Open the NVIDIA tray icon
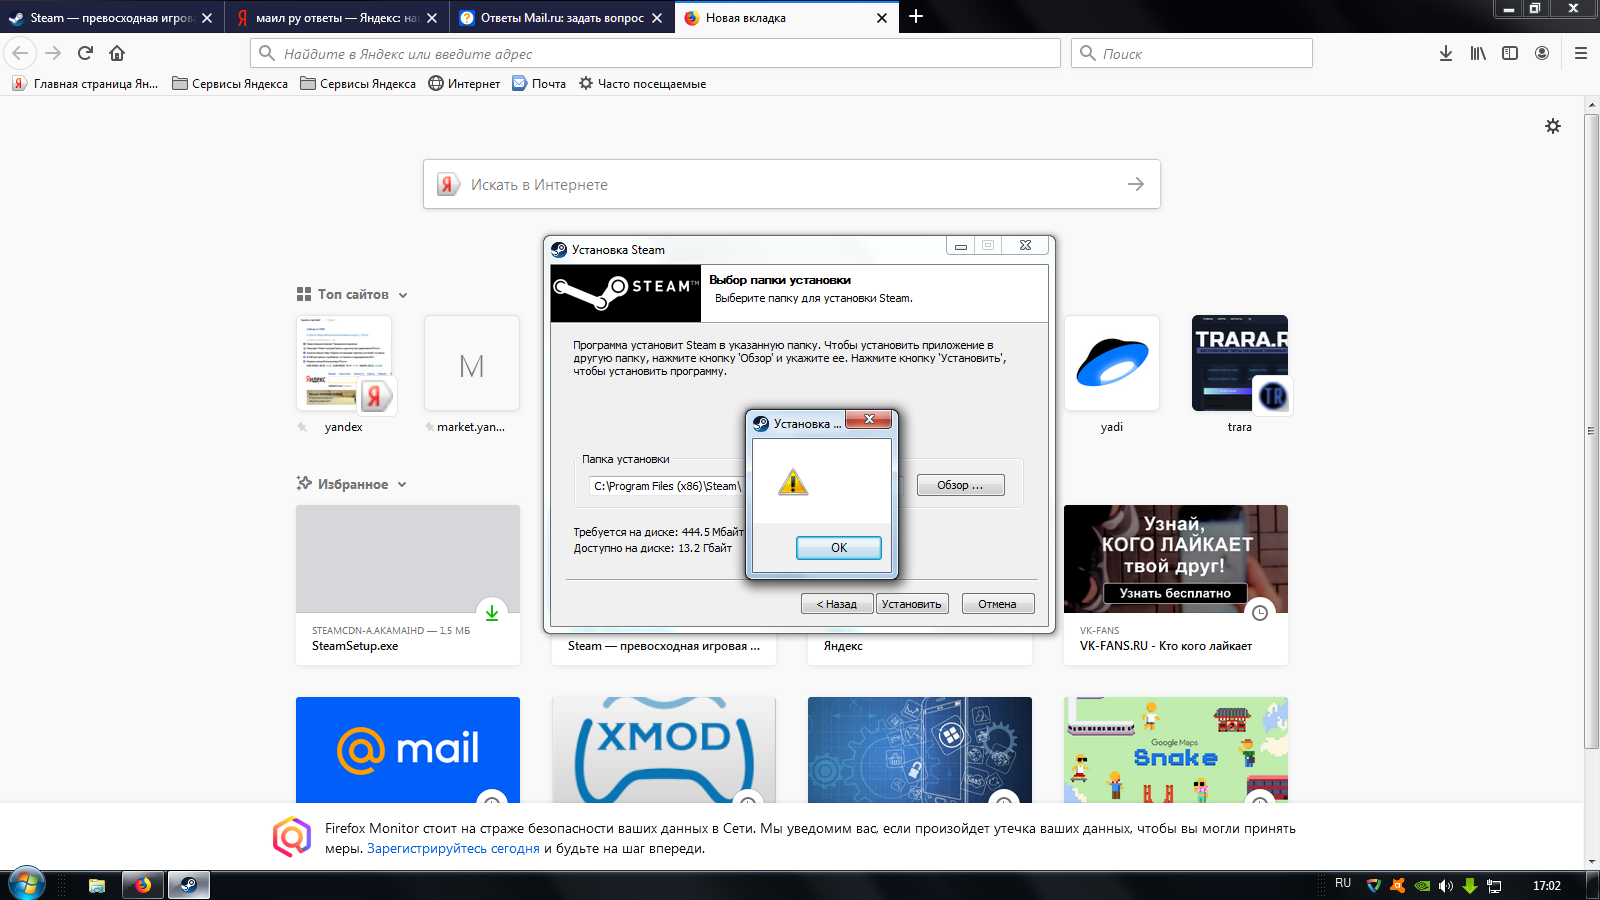 pyautogui.click(x=1422, y=885)
